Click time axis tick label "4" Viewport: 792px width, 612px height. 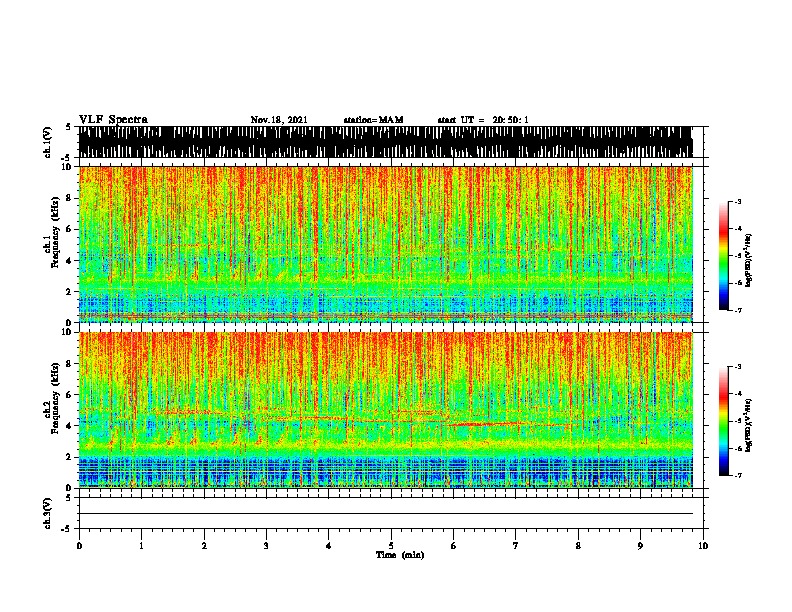(x=329, y=546)
